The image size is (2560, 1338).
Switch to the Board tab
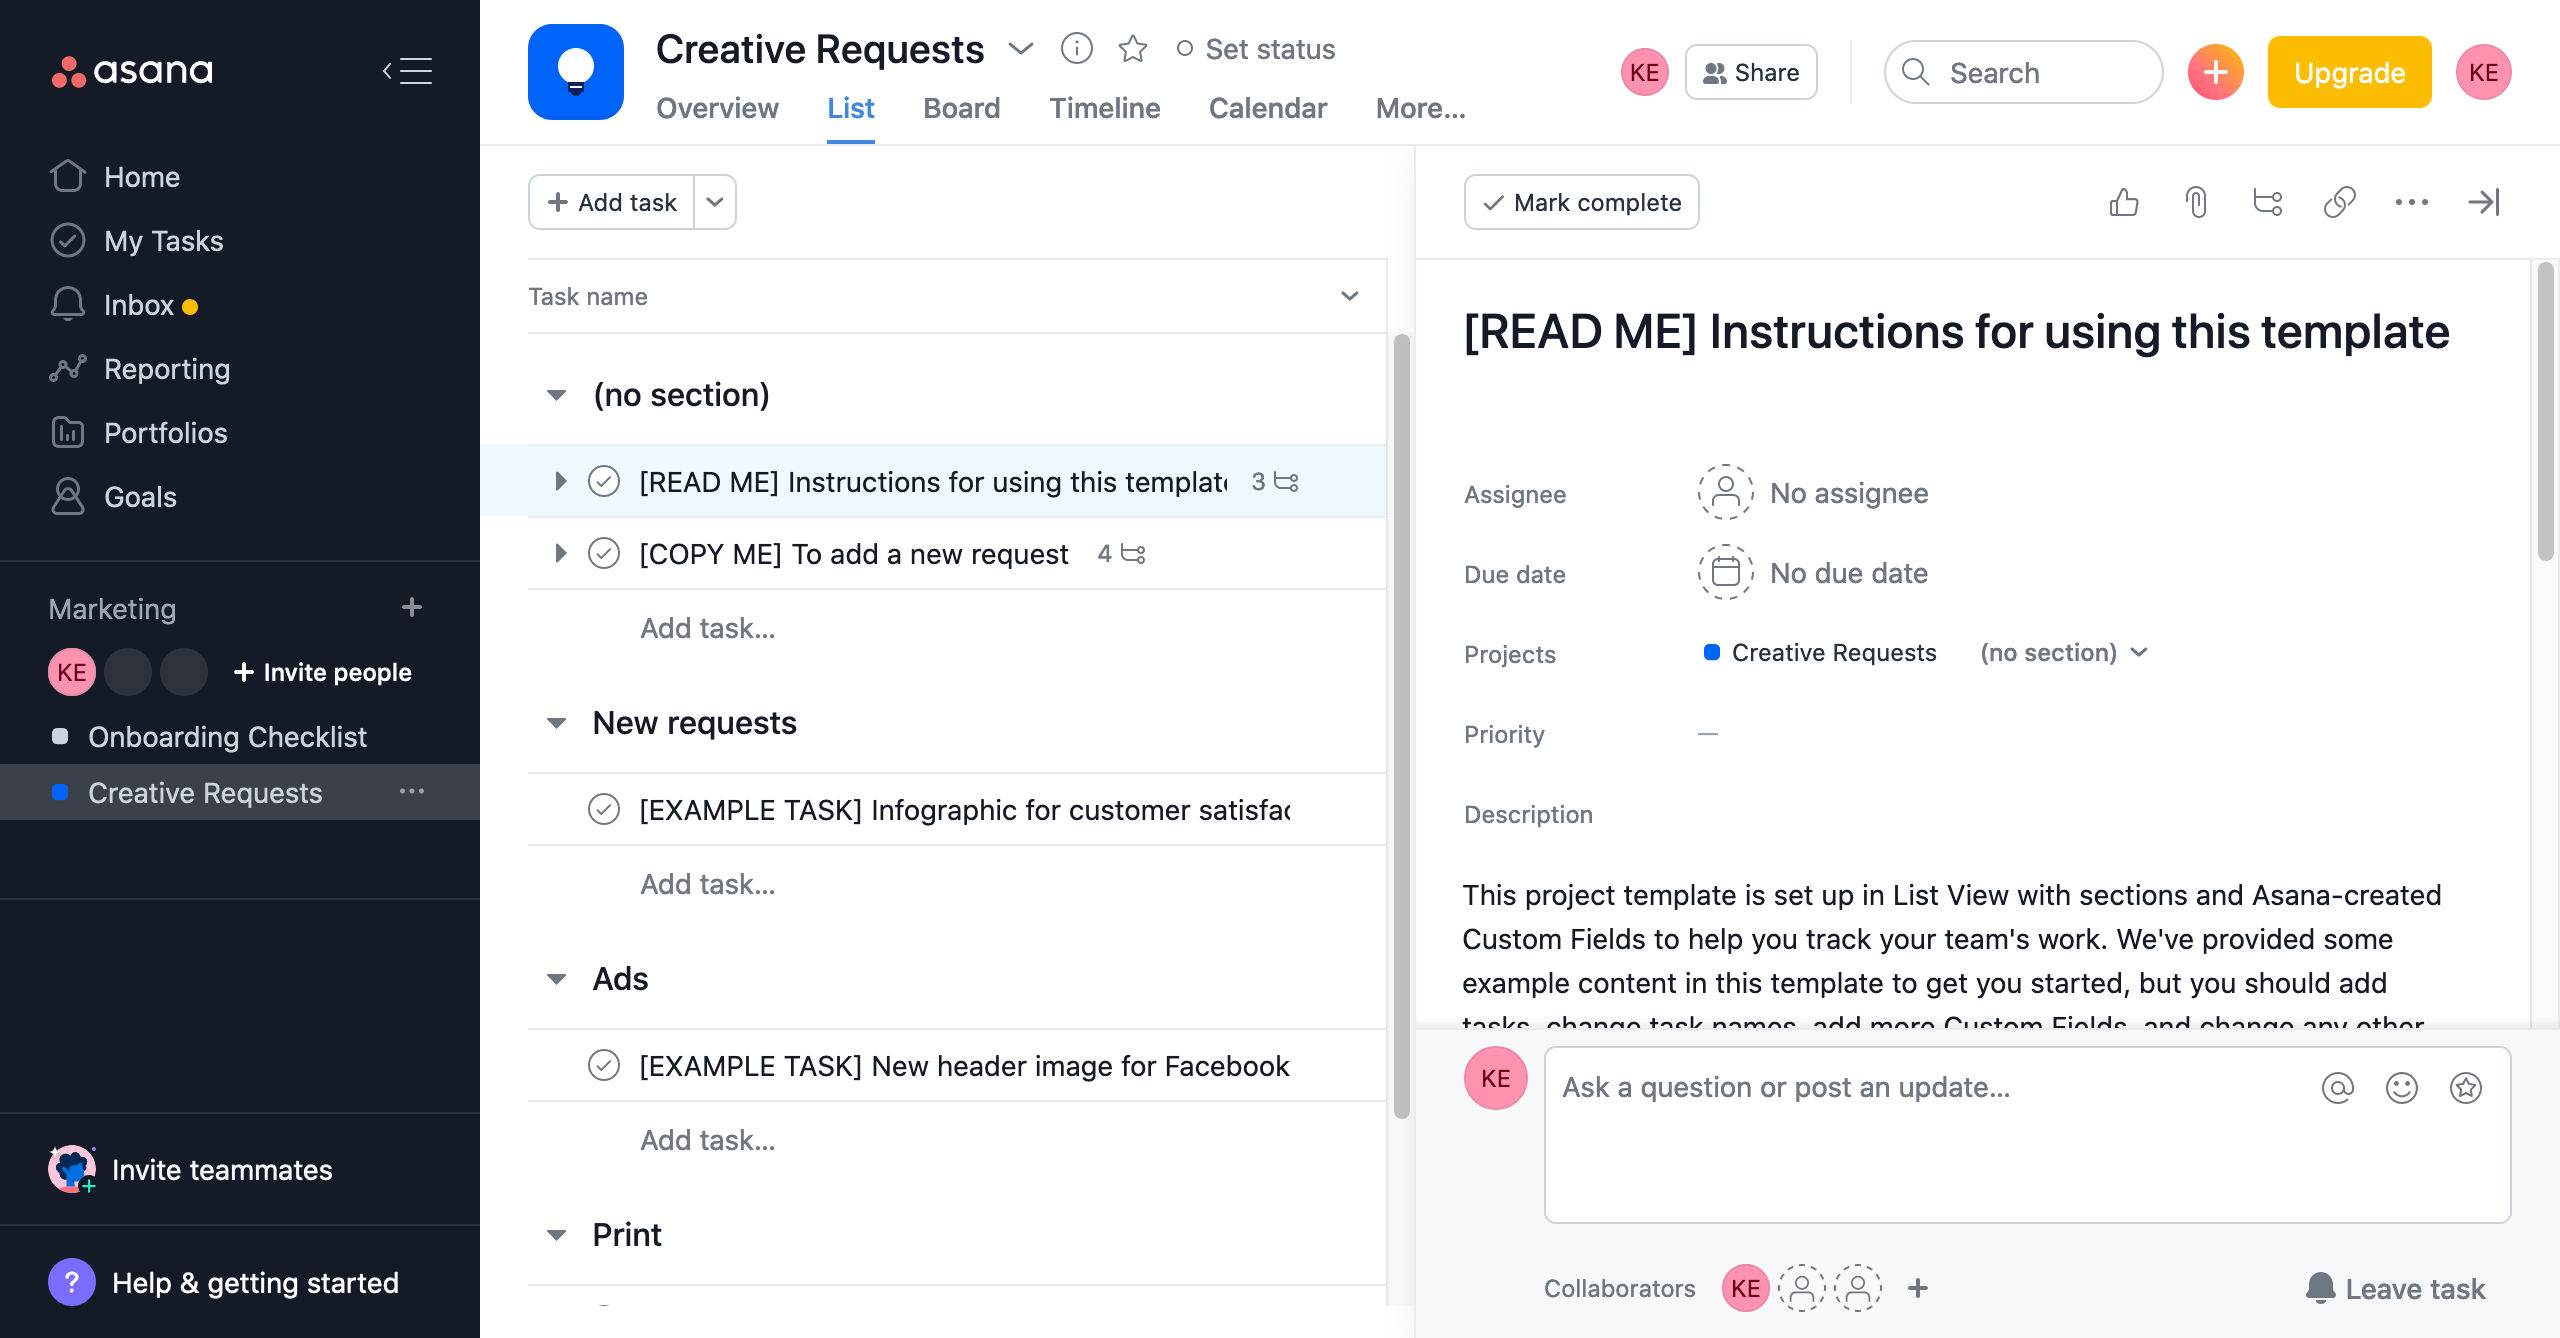(961, 108)
